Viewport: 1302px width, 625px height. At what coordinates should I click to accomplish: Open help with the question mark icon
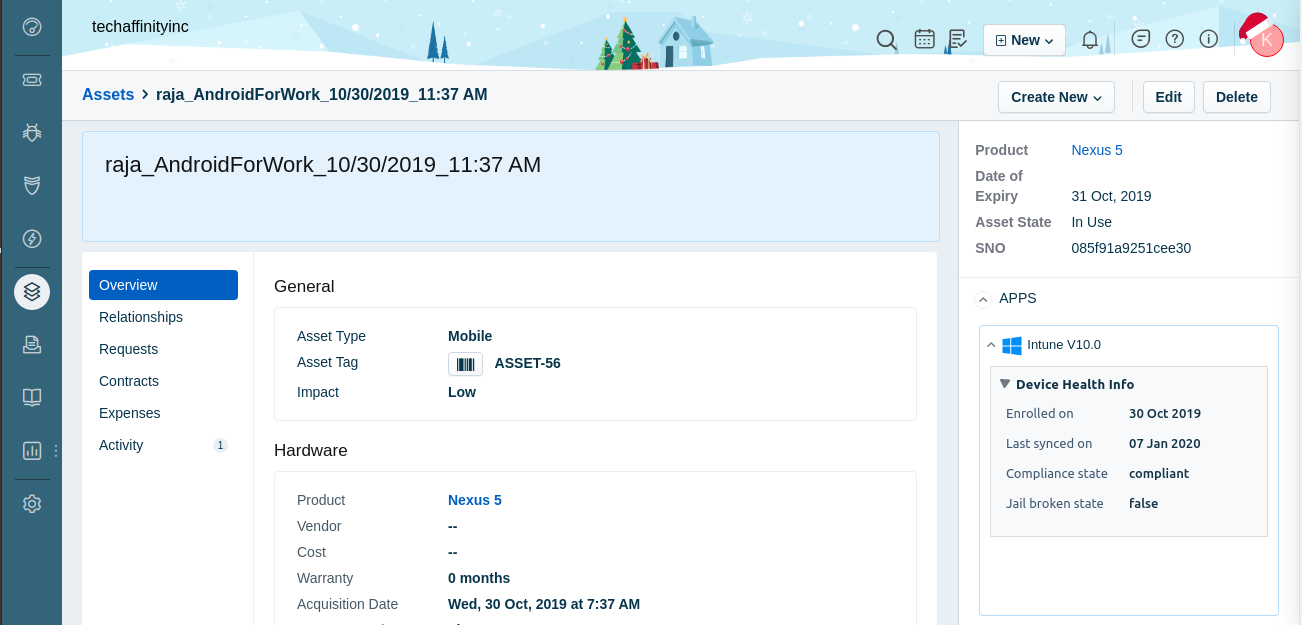click(1174, 38)
